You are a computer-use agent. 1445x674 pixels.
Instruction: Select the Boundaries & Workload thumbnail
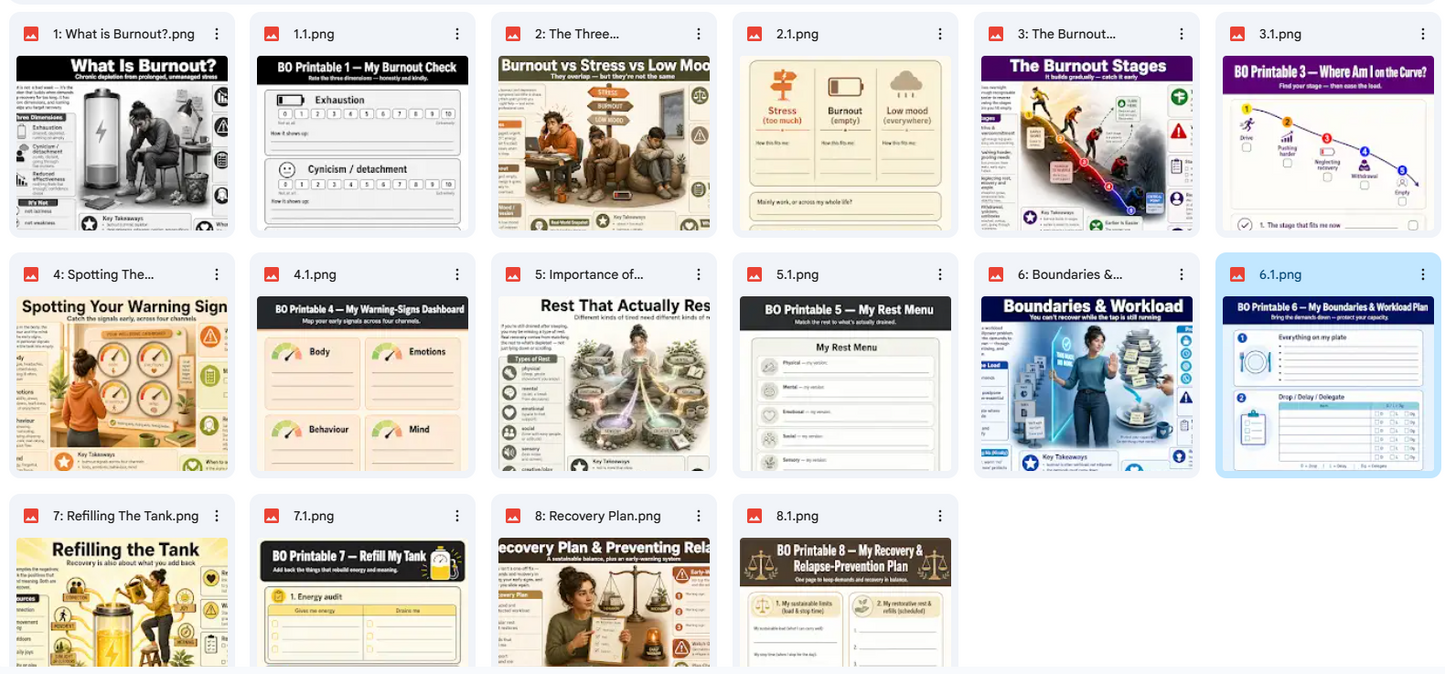tap(1087, 384)
